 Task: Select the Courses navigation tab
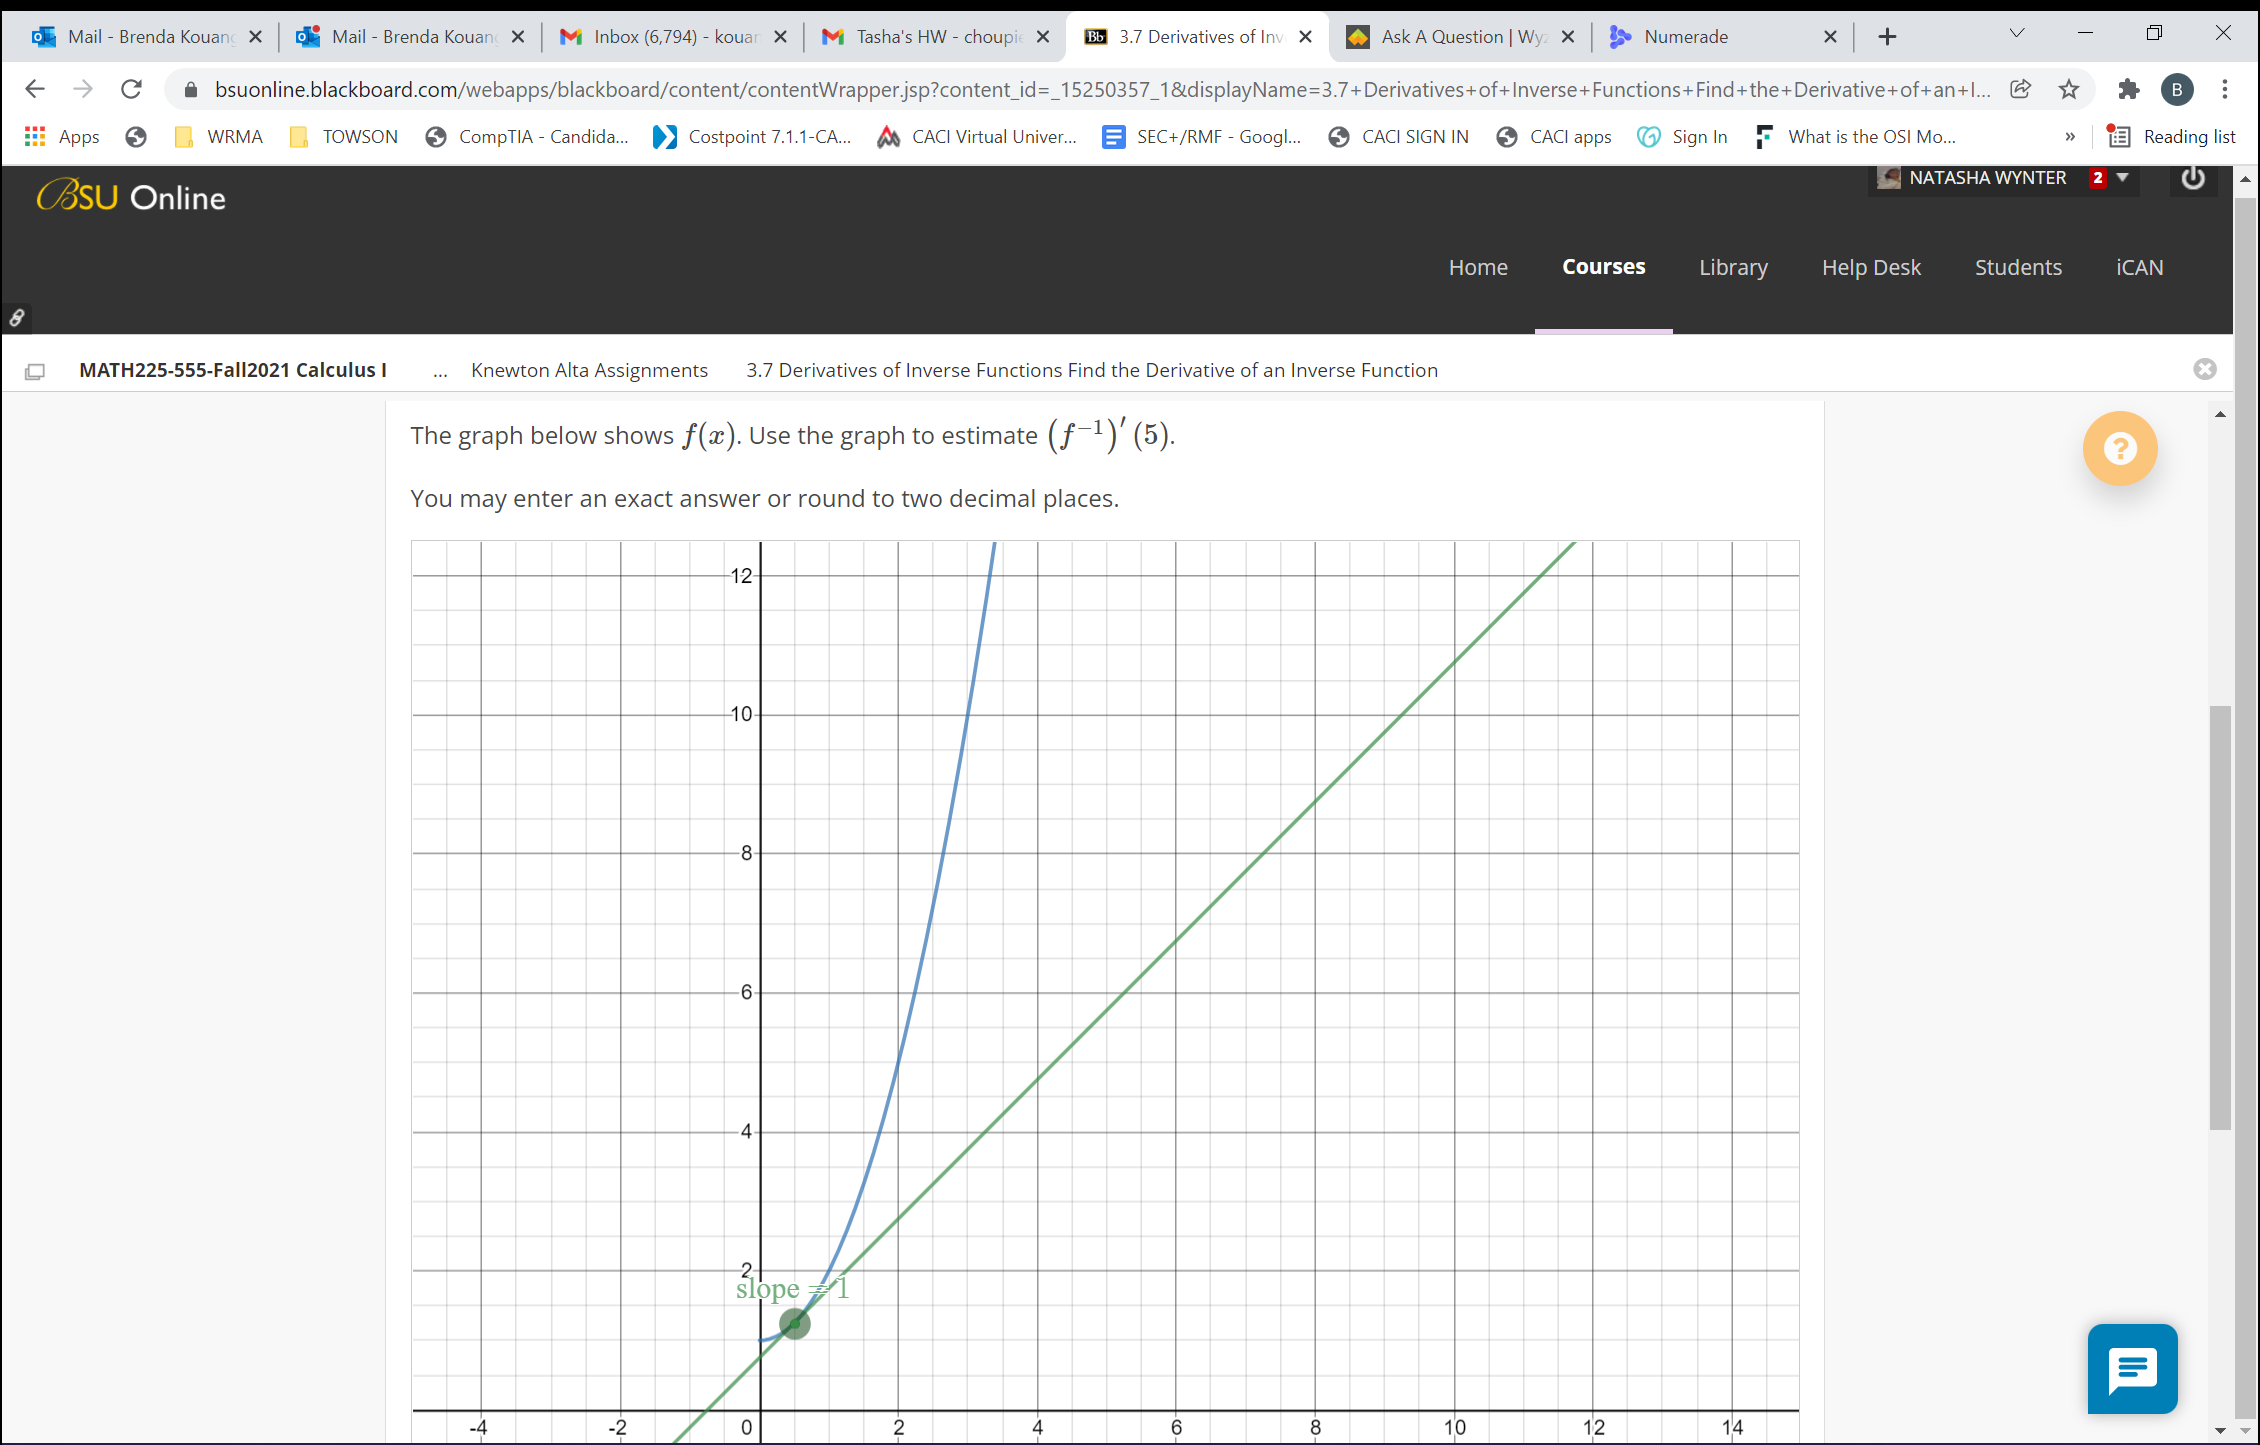[1603, 266]
